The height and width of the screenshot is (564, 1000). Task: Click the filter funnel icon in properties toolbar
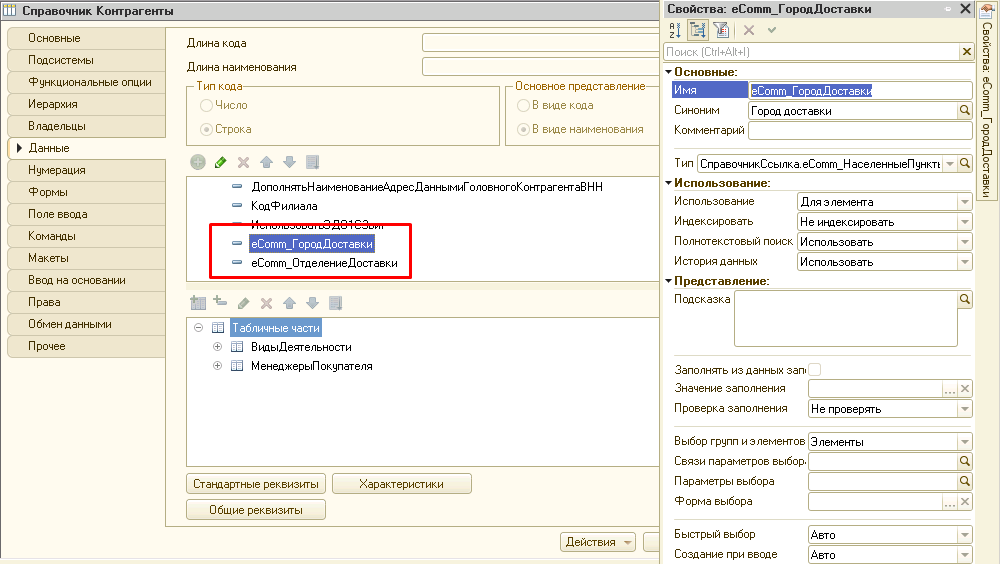(721, 30)
